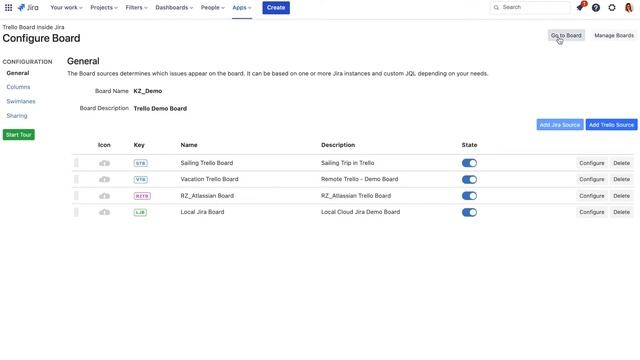
Task: Click the RZTB key badge
Action: click(142, 196)
